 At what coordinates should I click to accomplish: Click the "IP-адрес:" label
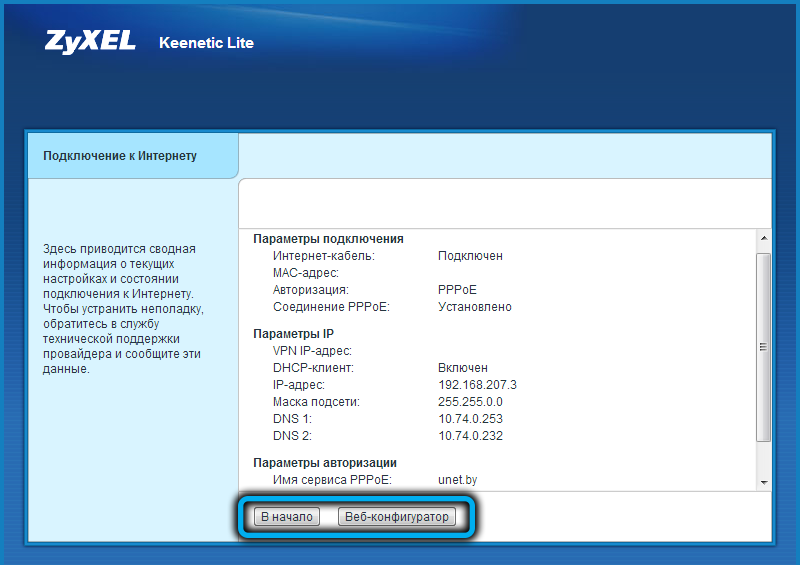pyautogui.click(x=298, y=385)
